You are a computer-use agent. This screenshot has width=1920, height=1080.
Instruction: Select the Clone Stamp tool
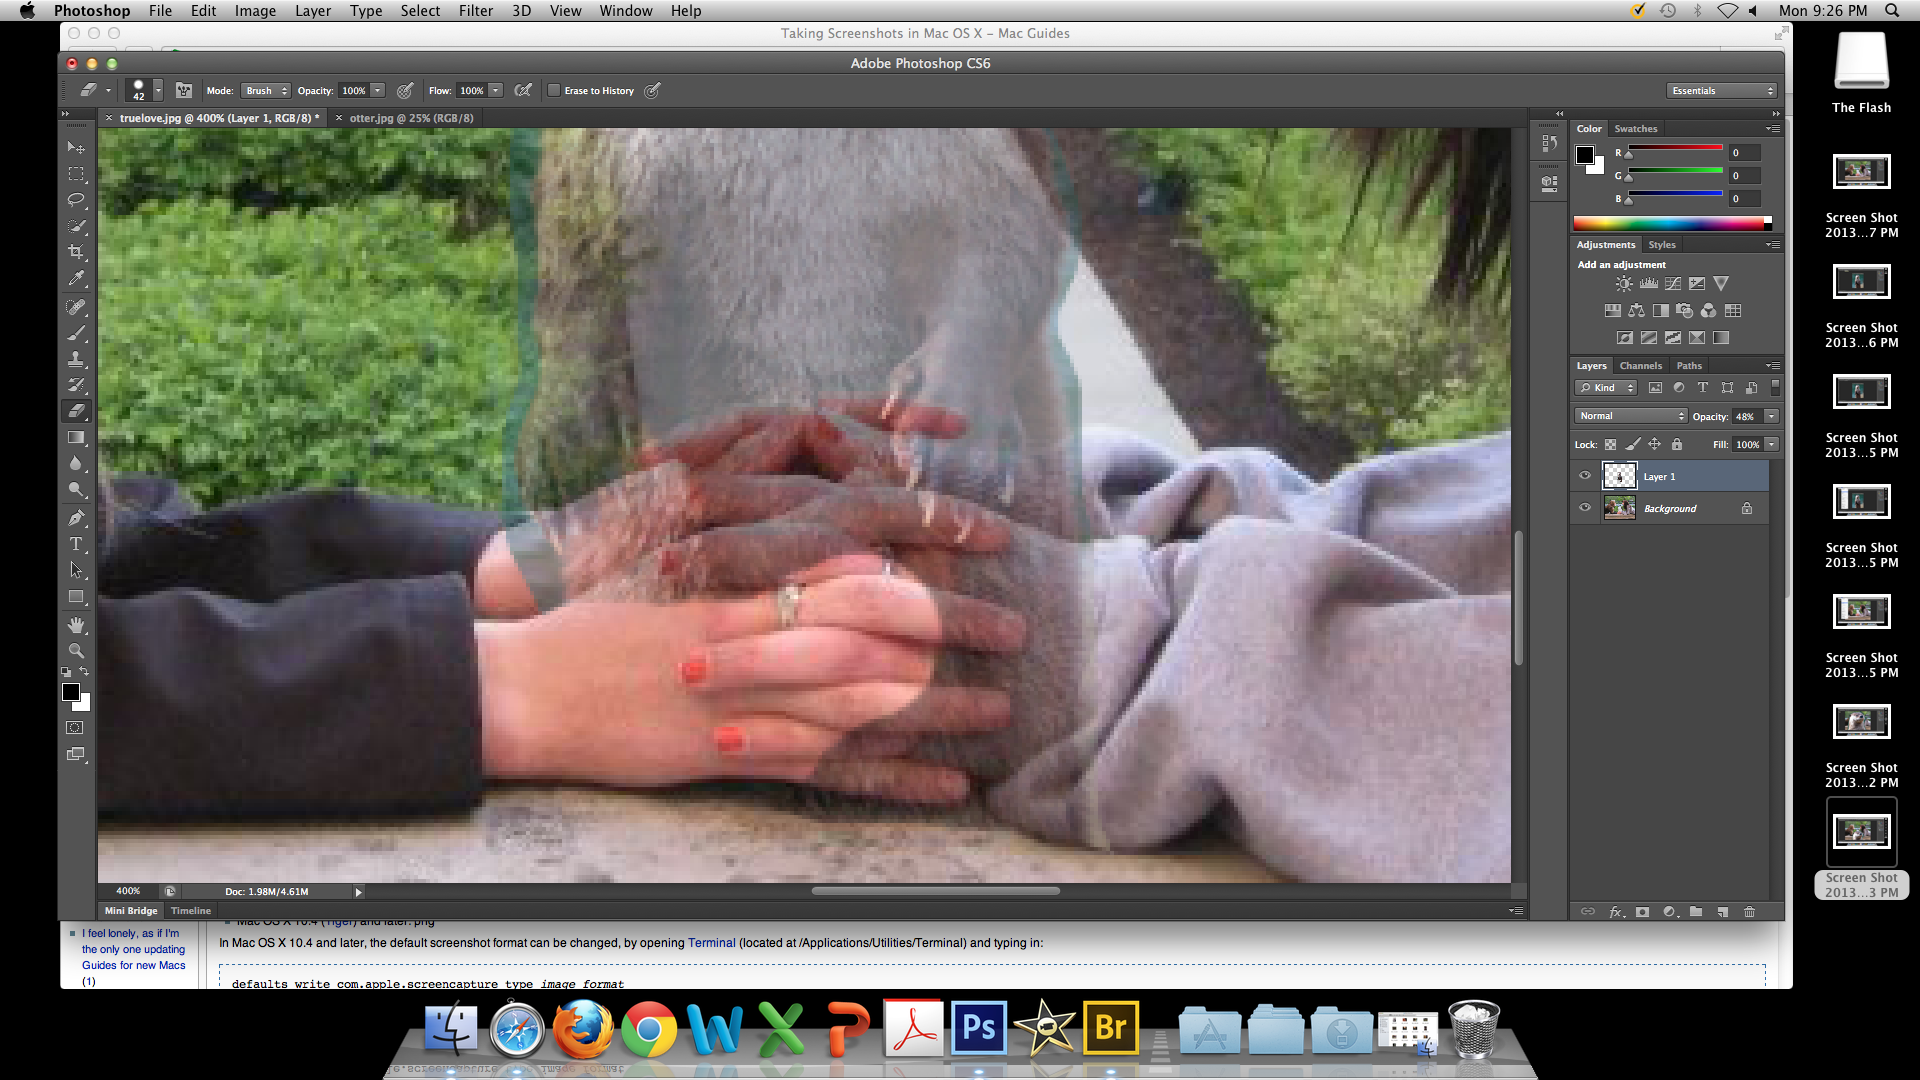[x=76, y=359]
